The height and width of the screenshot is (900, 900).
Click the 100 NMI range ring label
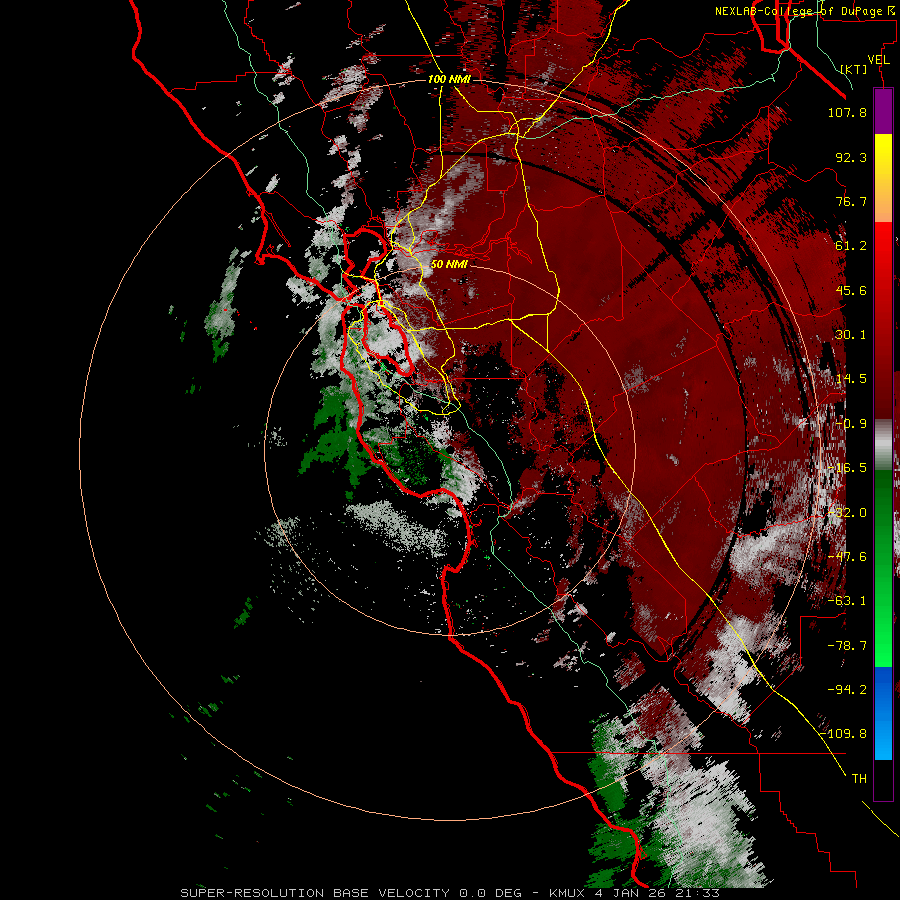click(449, 79)
